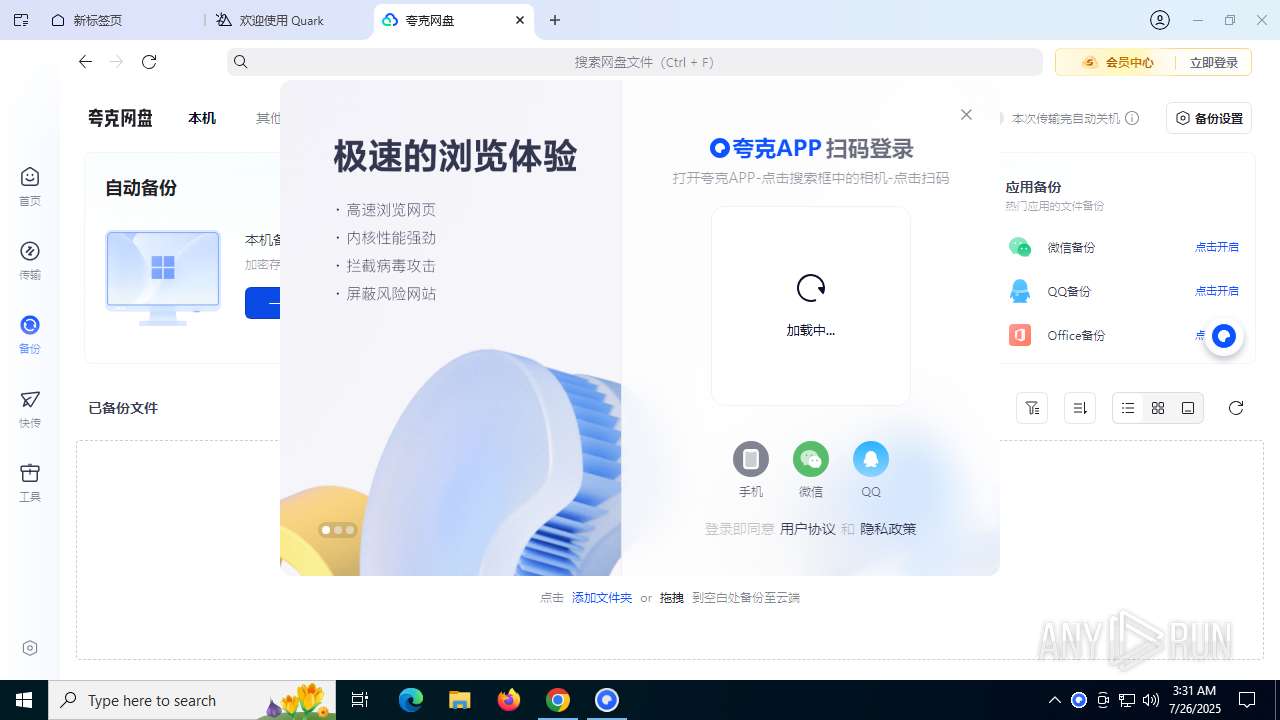Open the 隐私政策 link
1280x720 pixels.
click(888, 529)
